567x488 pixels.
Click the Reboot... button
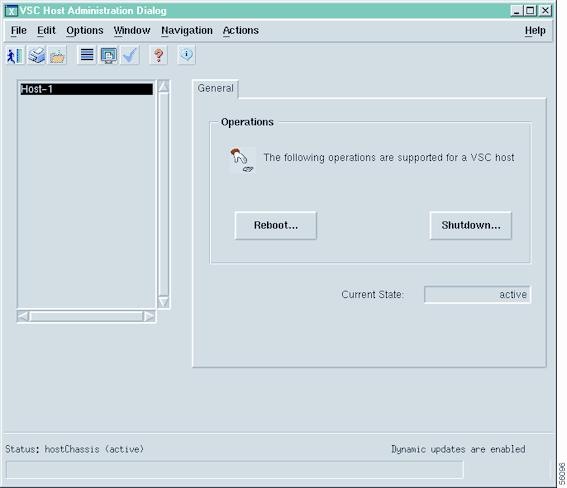click(x=276, y=226)
